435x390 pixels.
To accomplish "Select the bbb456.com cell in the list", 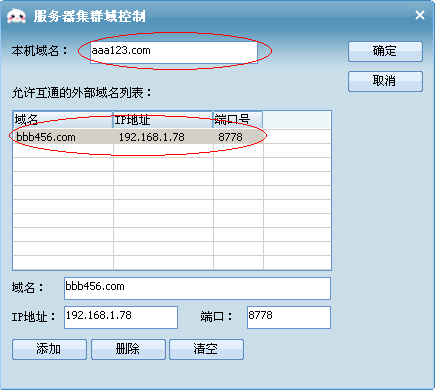I will pyautogui.click(x=63, y=137).
